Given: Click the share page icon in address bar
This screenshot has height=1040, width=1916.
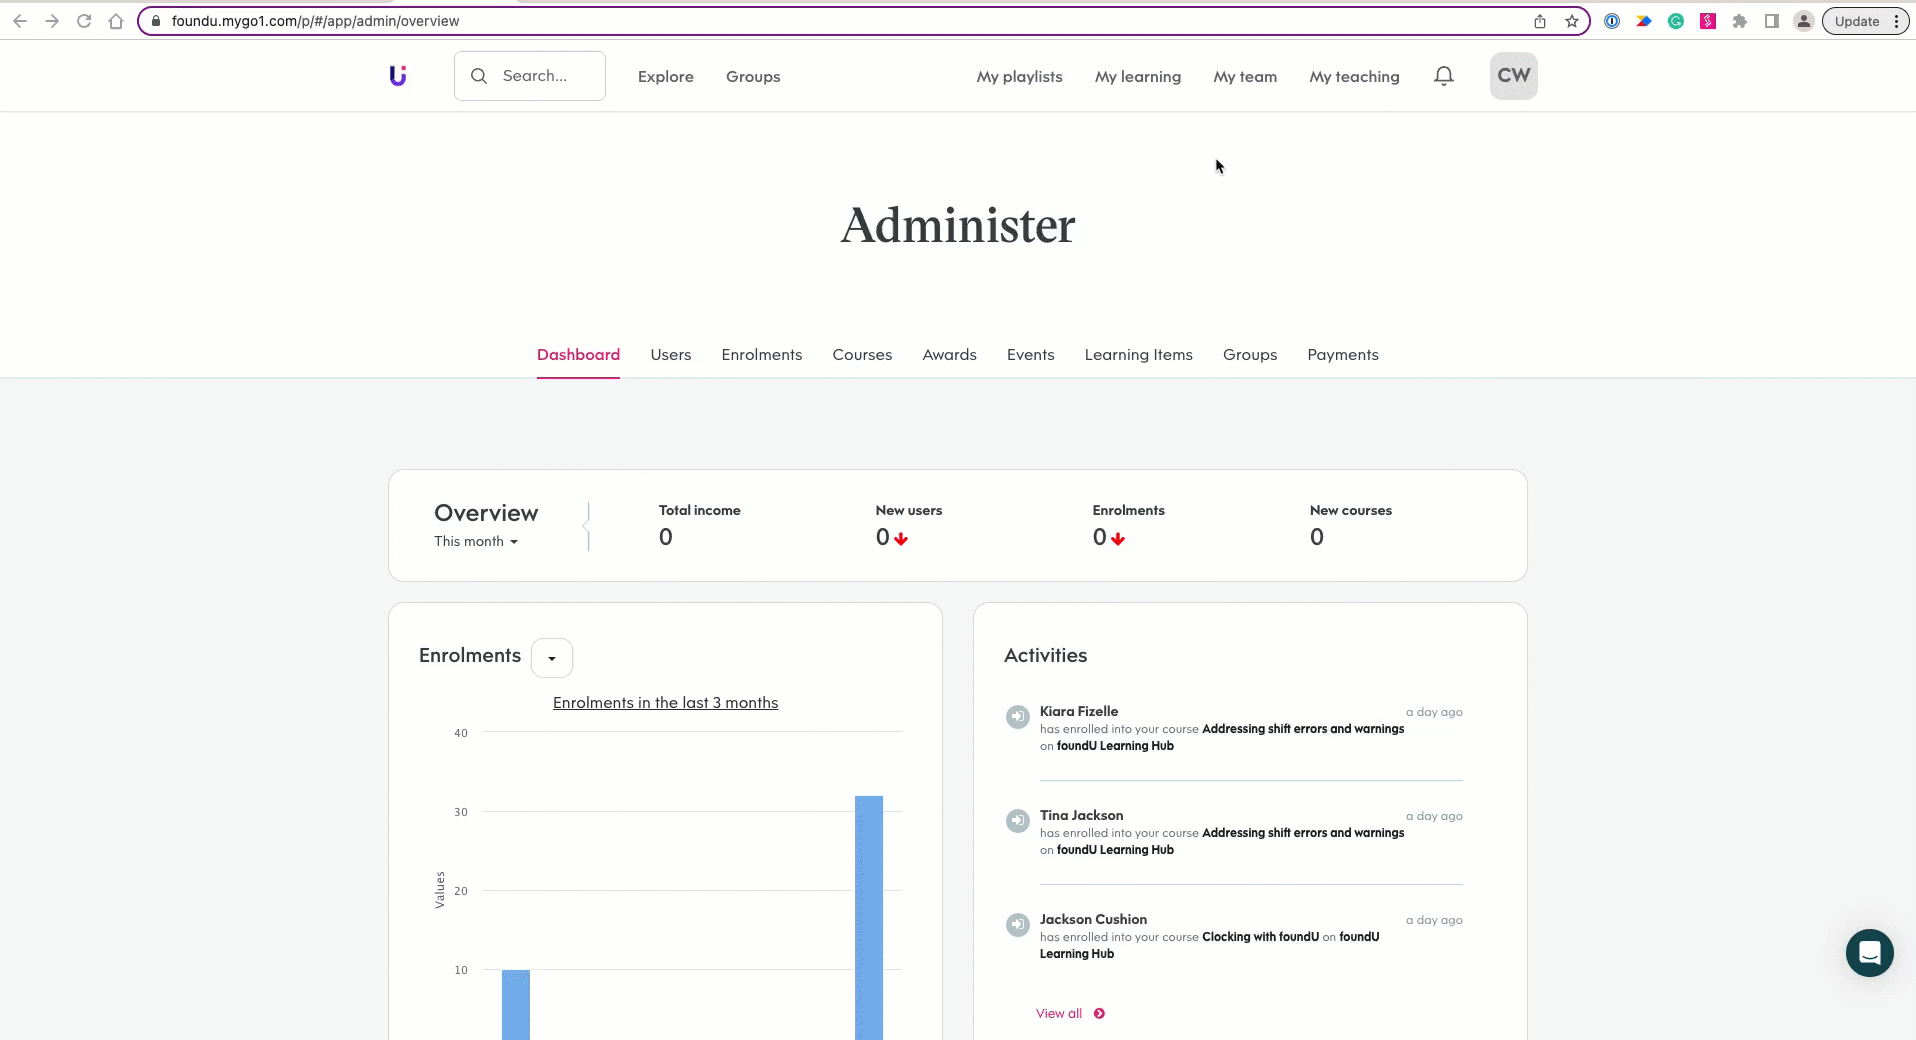Looking at the screenshot, I should click(x=1540, y=21).
